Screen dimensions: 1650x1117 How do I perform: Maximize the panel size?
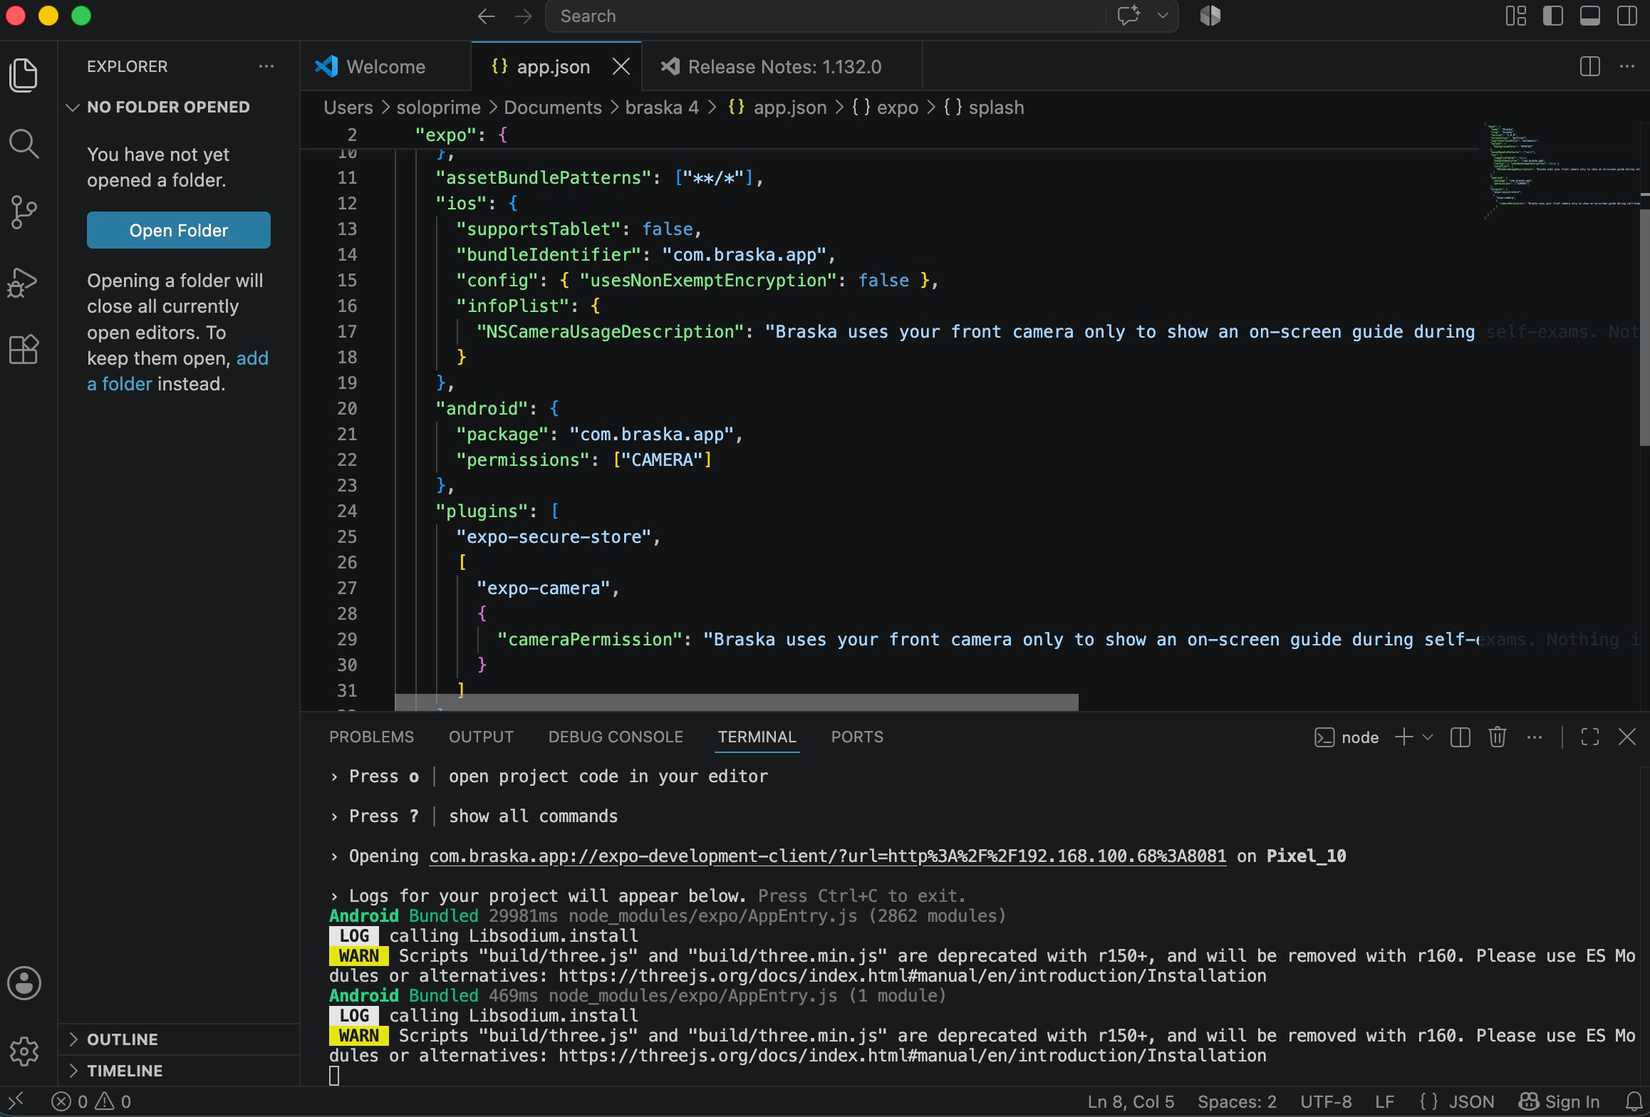(x=1590, y=737)
